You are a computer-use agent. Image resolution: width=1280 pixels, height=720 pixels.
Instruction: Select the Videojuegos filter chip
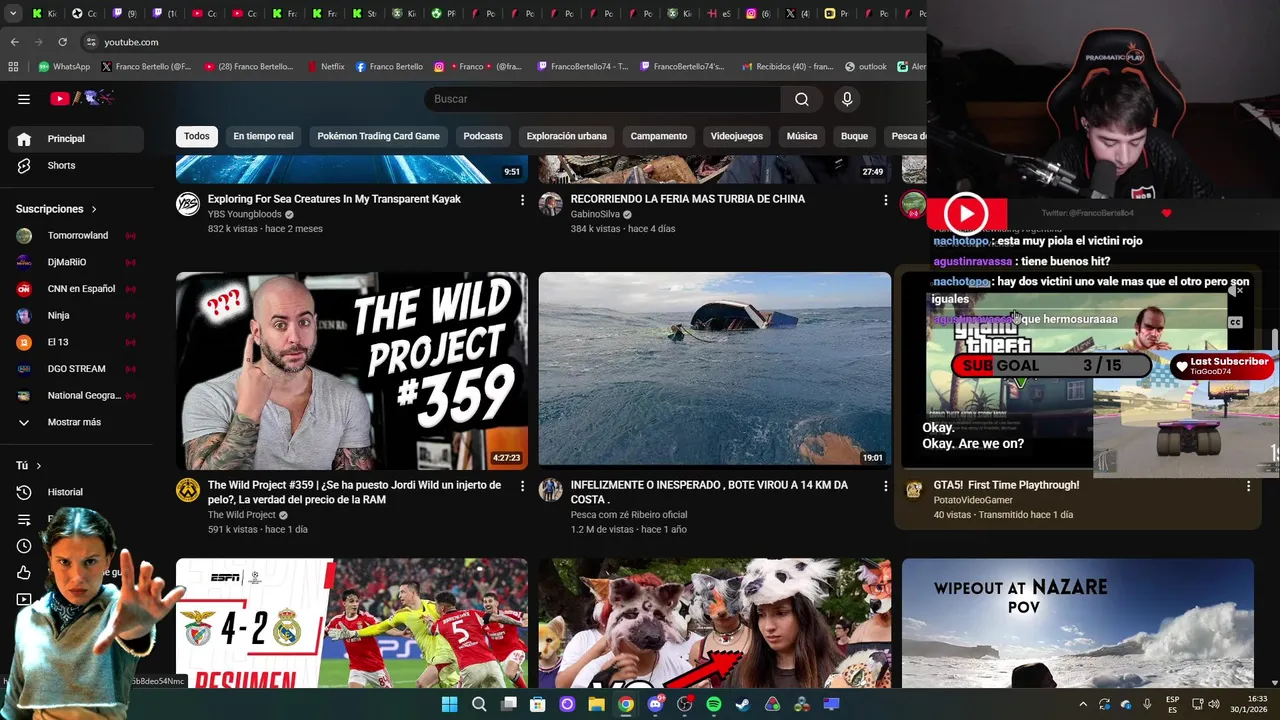tap(736, 136)
